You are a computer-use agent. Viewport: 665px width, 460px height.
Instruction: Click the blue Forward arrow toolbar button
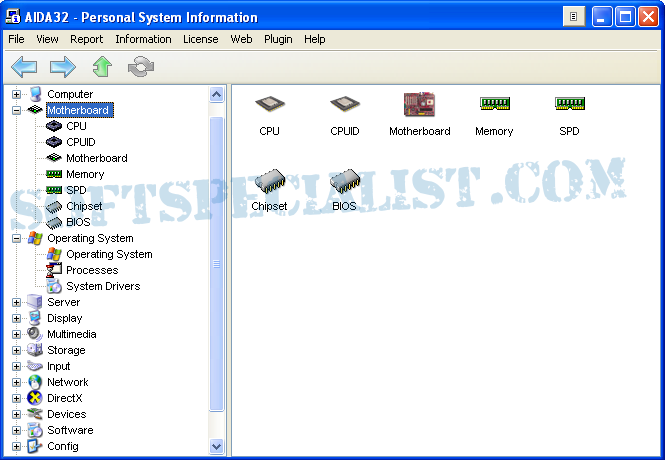point(62,67)
